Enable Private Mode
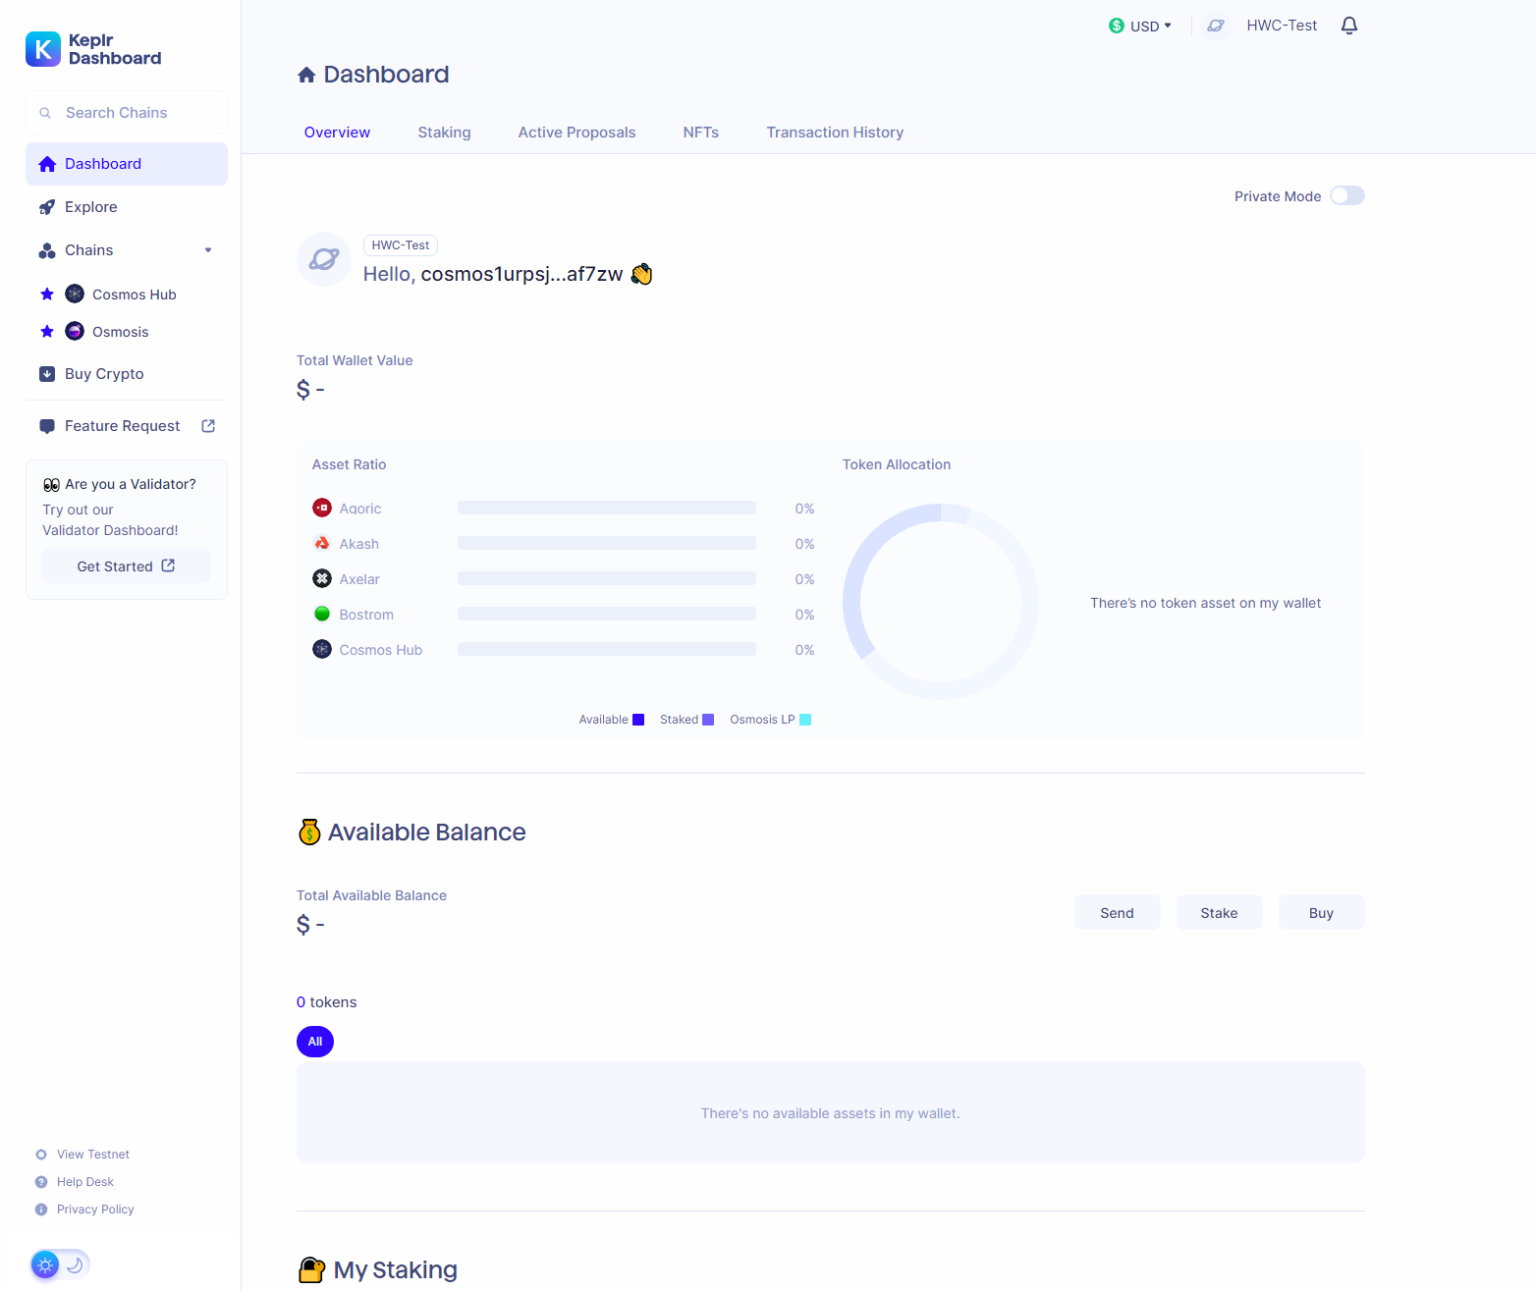The image size is (1536, 1291). click(1347, 195)
